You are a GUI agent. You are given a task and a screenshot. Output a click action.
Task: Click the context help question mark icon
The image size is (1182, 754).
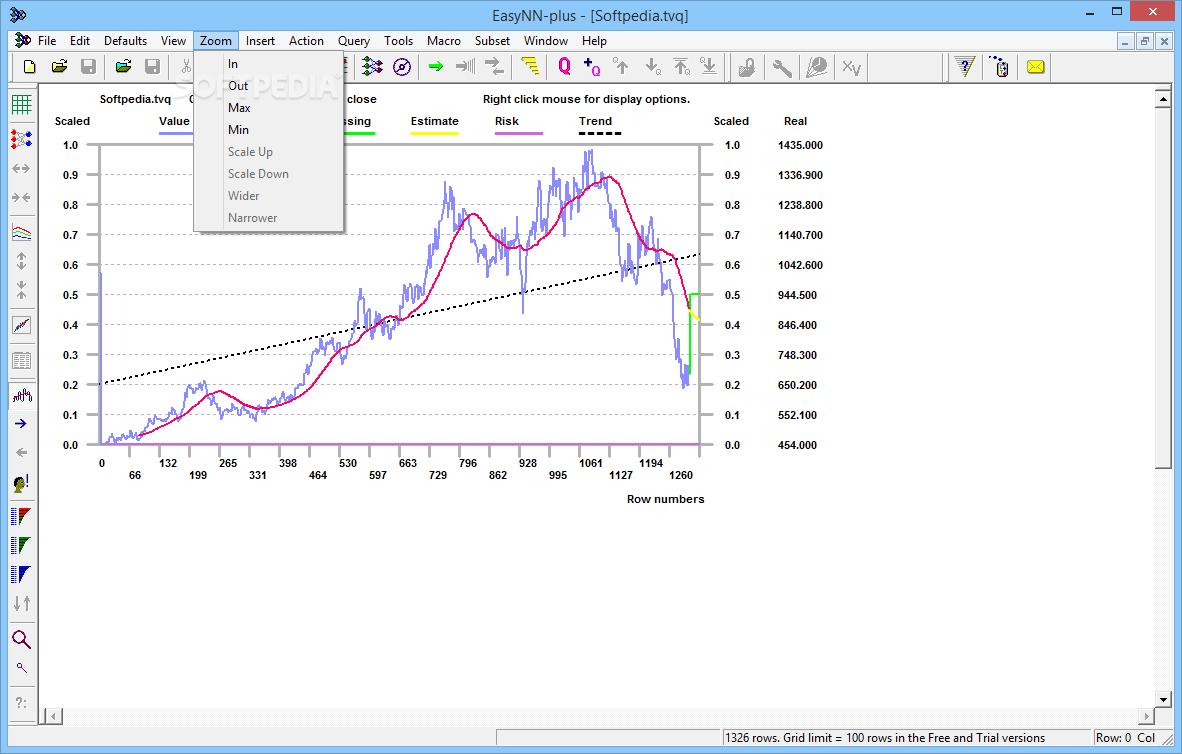tap(965, 67)
